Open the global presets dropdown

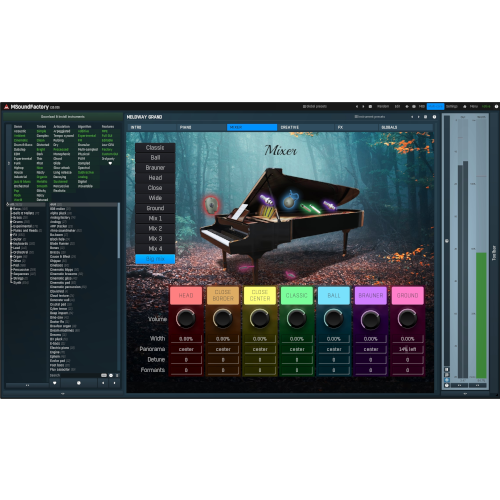click(315, 107)
